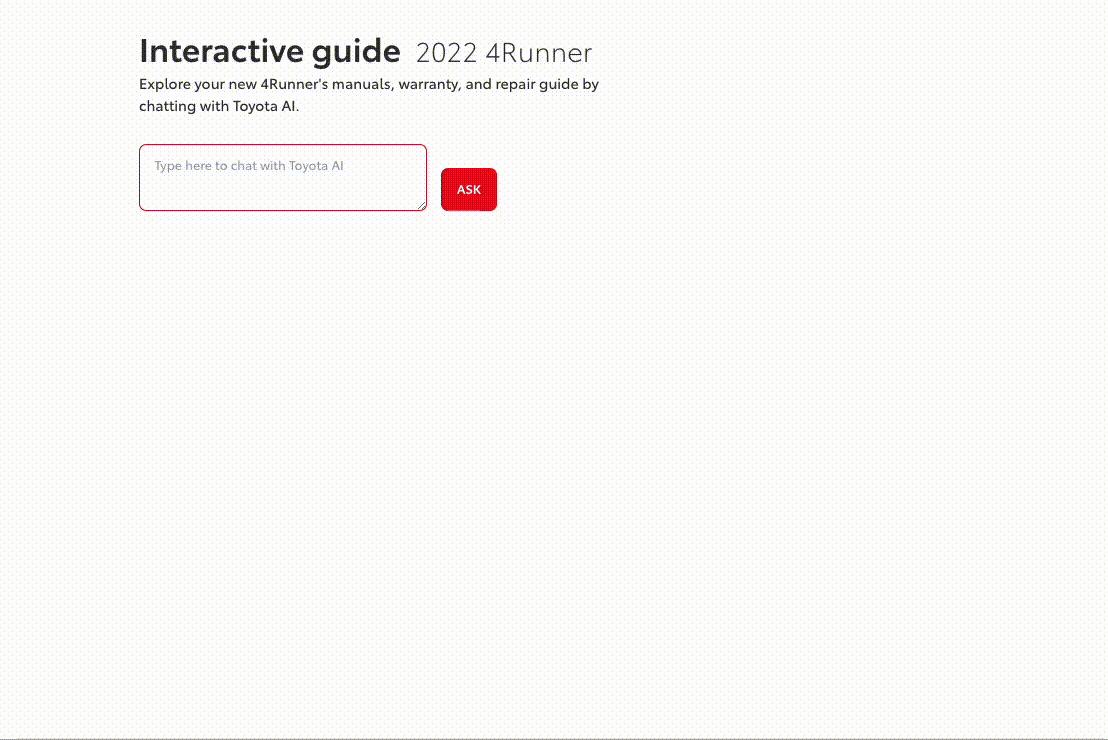Click the Toyota AI chat text box
The width and height of the screenshot is (1108, 740).
(283, 177)
